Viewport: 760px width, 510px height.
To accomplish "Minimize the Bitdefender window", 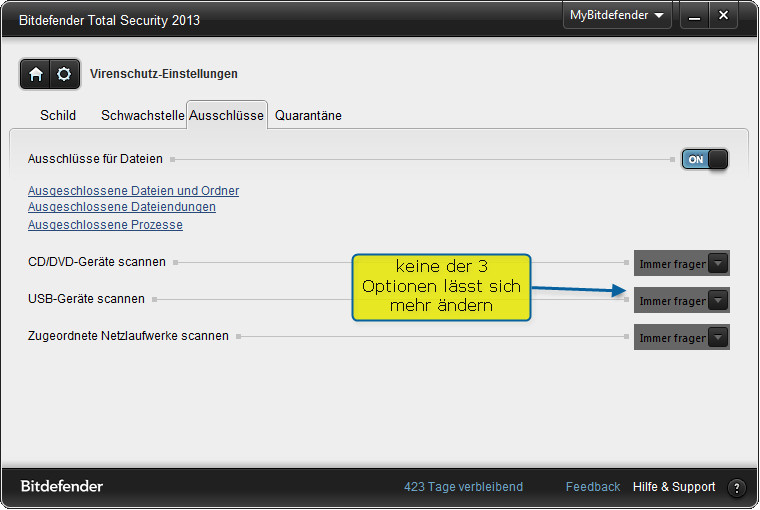I will pyautogui.click(x=695, y=16).
